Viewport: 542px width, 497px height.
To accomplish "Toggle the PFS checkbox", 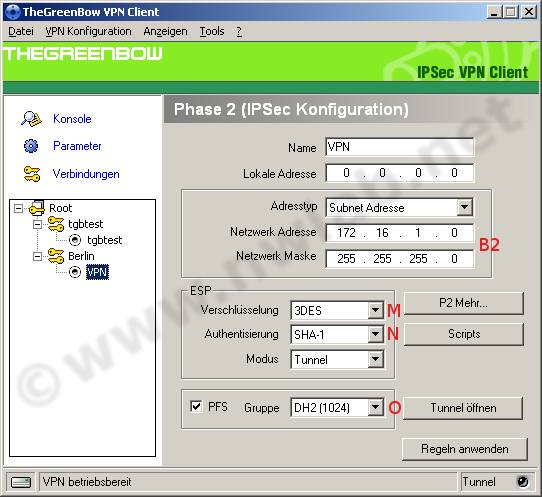I will coord(196,406).
